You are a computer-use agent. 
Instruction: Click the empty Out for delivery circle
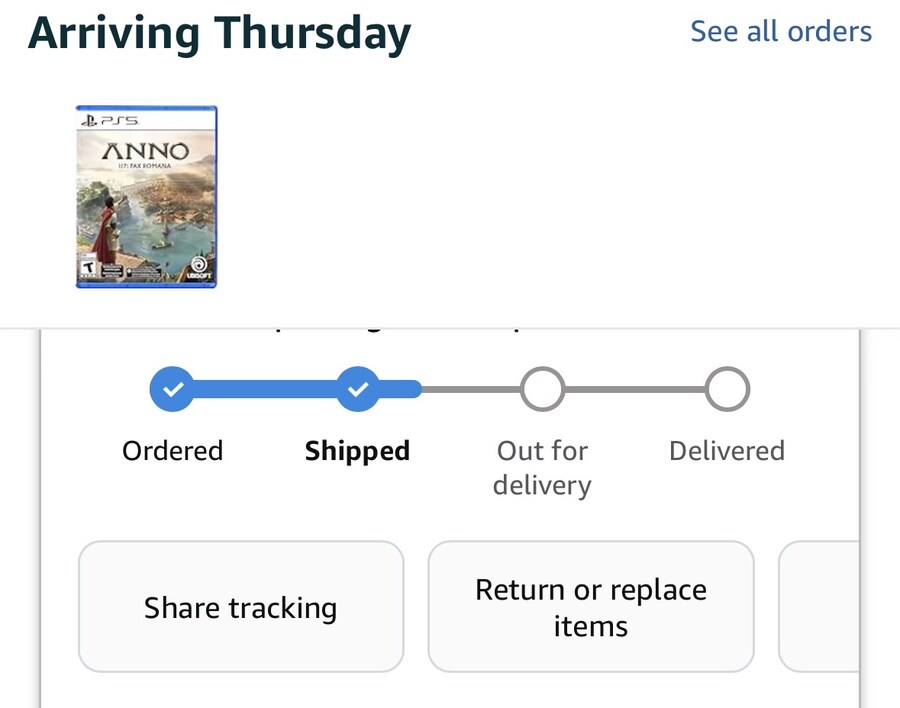point(542,389)
